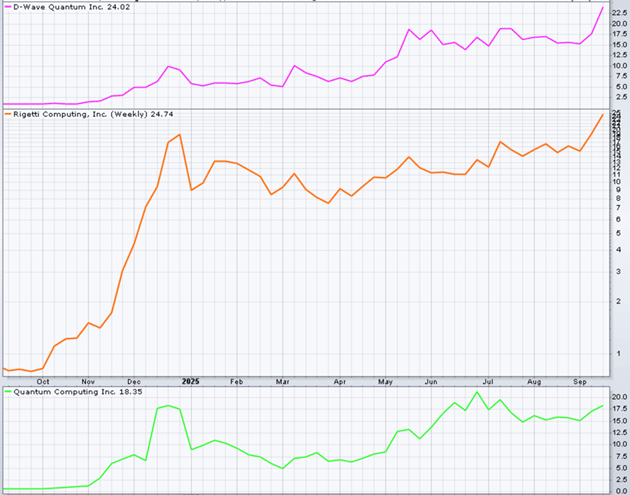Click the 2 tick on Rigetti log scale
The image size is (630, 495).
[x=618, y=301]
